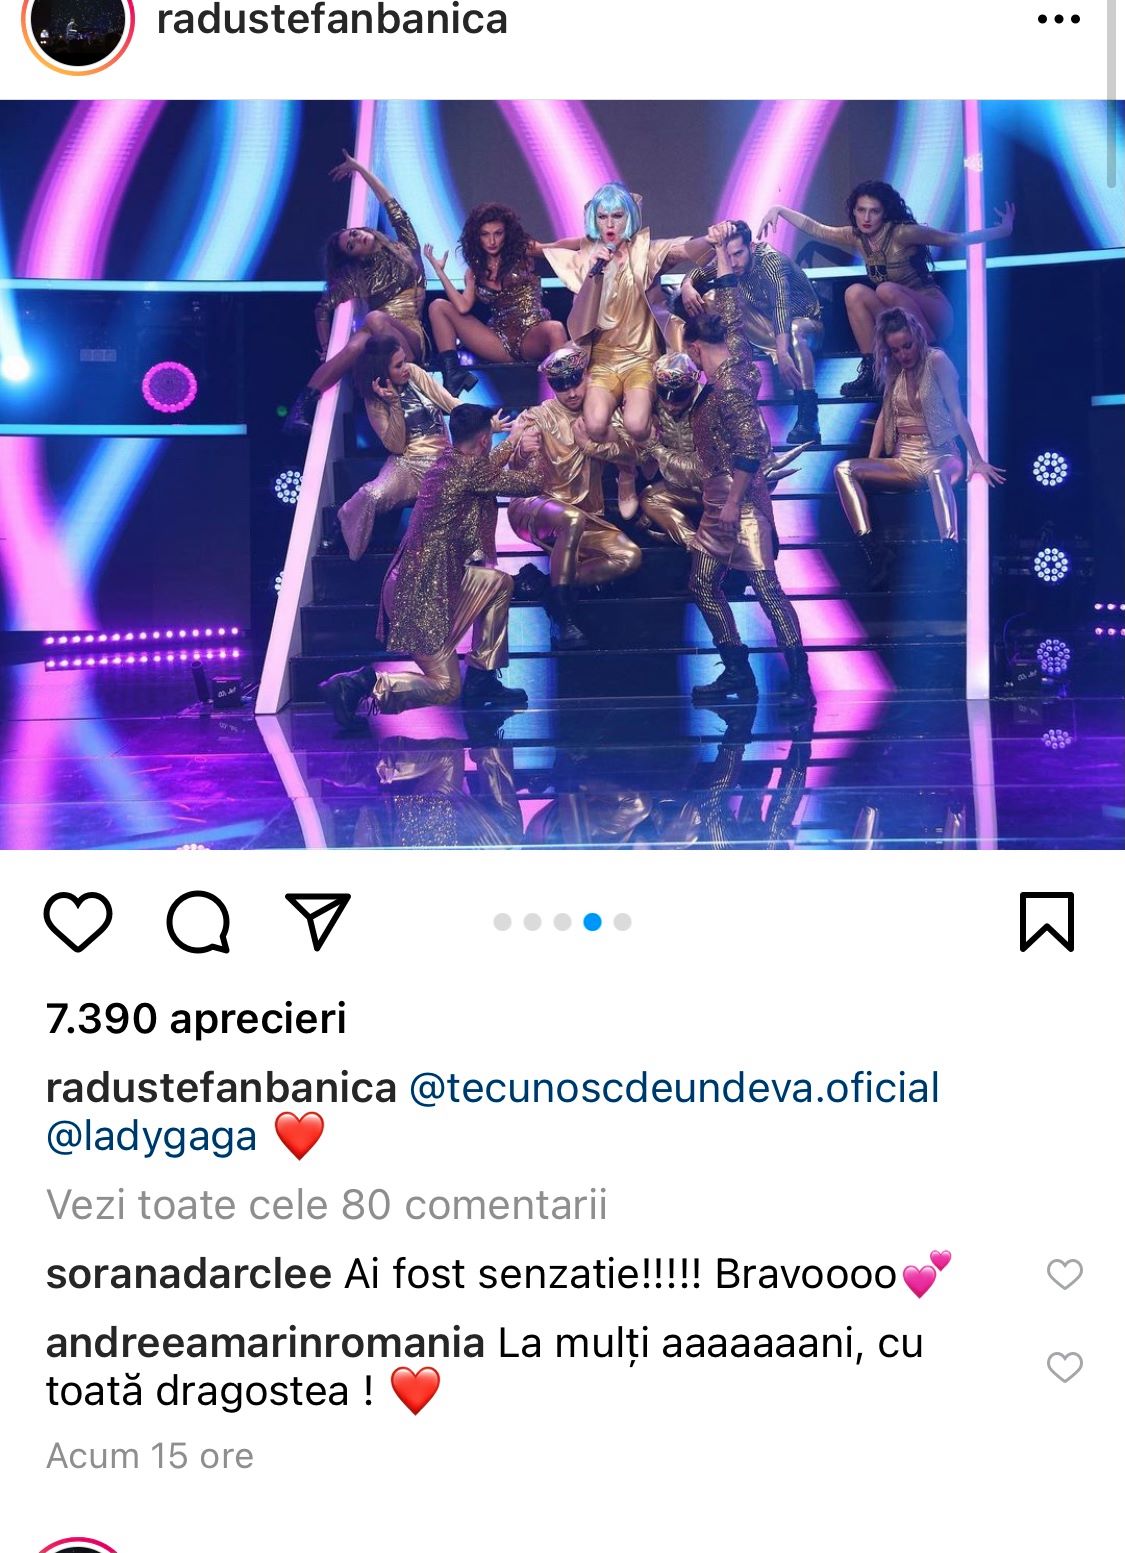Jump to first carousel dot
The height and width of the screenshot is (1553, 1125).
502,922
